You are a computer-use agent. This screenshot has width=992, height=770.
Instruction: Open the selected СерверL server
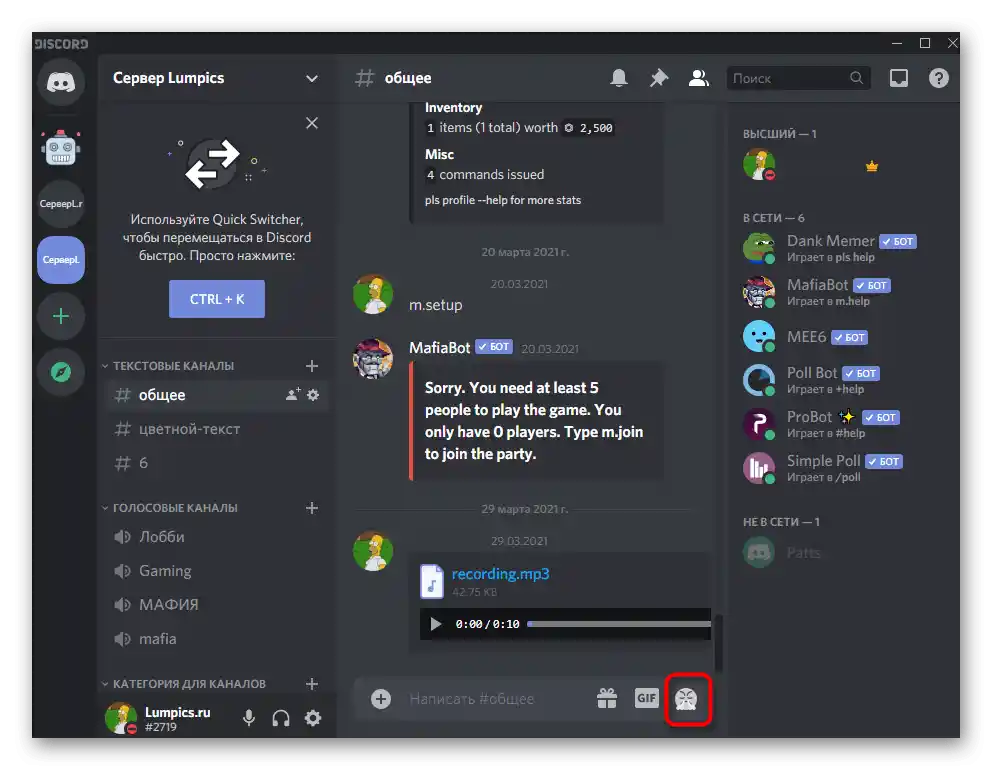pos(61,259)
